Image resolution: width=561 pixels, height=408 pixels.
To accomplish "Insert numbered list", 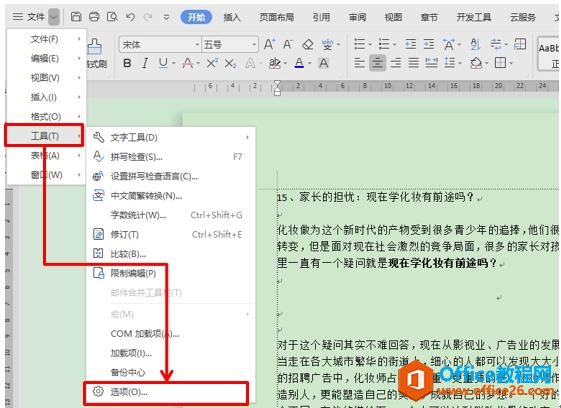I will click(x=384, y=44).
